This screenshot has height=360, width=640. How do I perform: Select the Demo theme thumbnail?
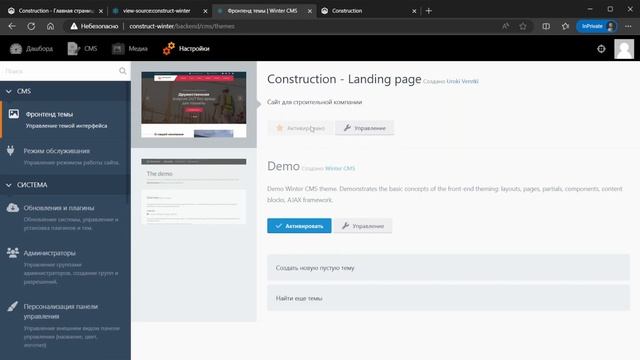[194, 191]
